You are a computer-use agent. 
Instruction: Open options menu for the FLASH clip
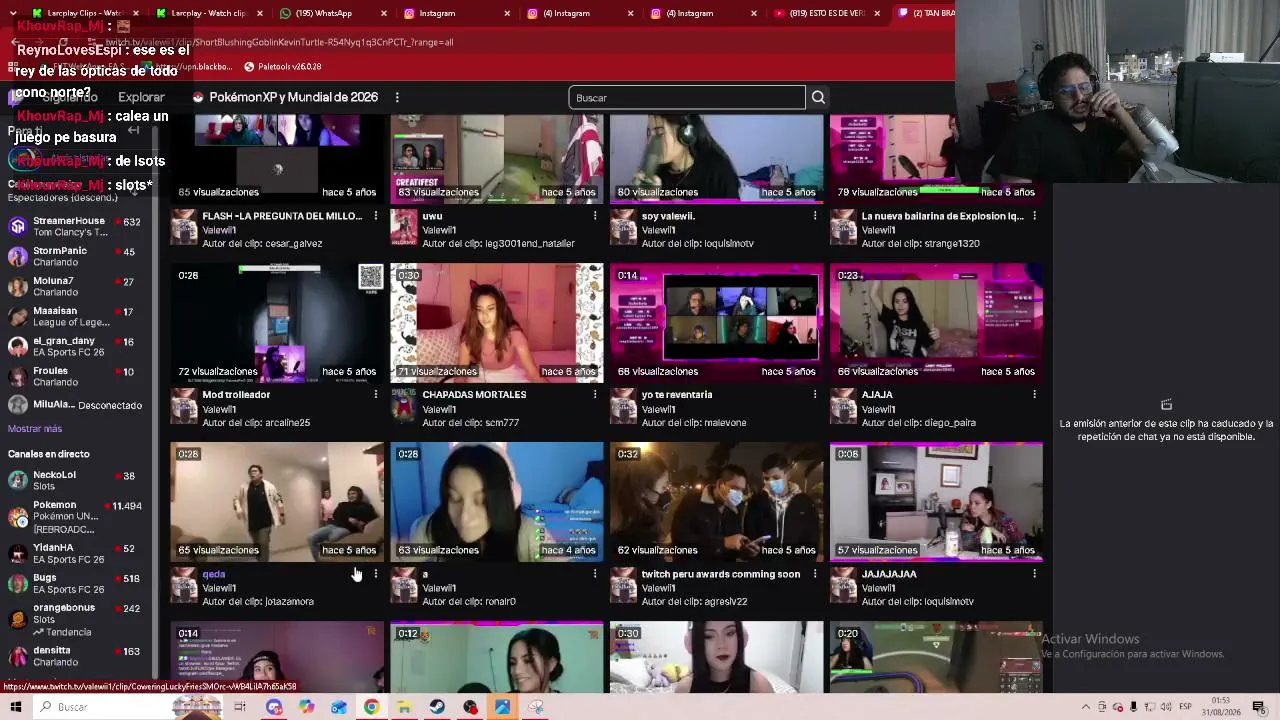[375, 216]
